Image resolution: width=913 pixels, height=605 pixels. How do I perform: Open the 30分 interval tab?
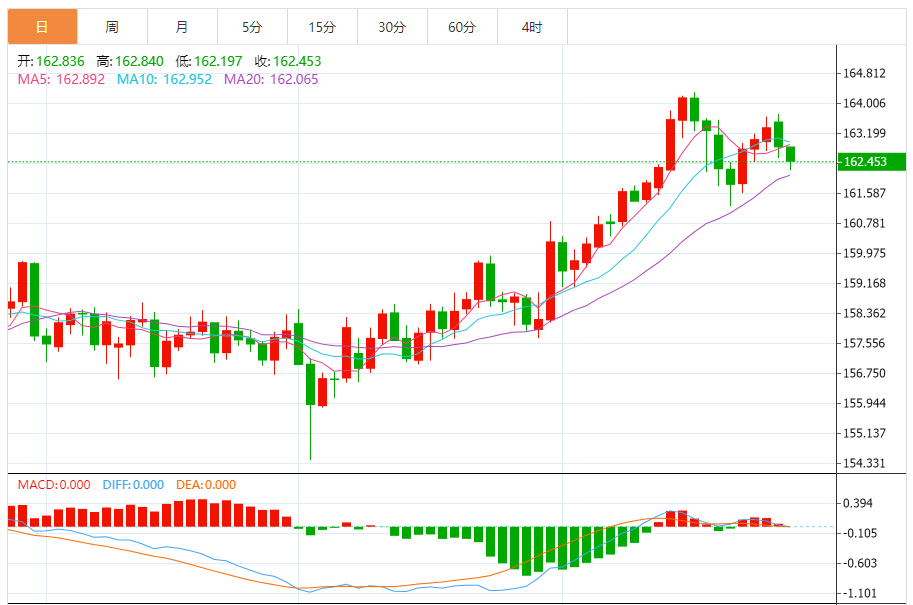pos(392,27)
